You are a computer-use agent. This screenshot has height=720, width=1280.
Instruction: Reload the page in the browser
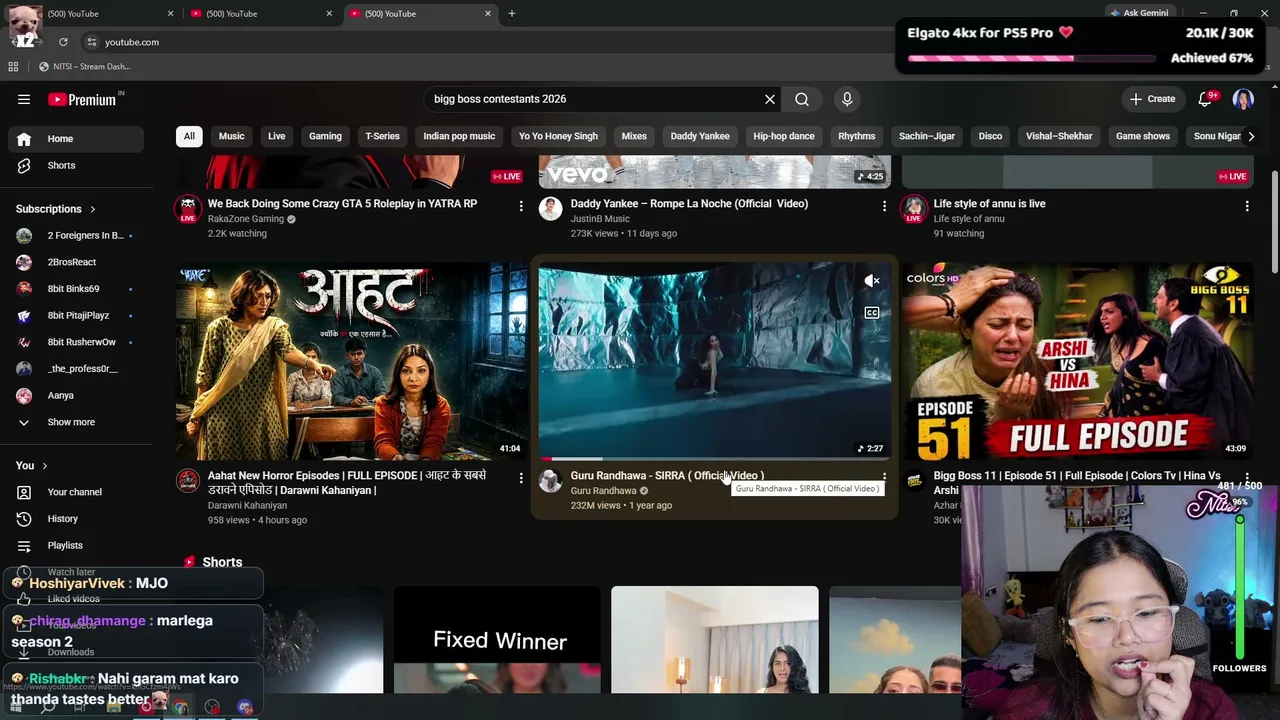(x=63, y=42)
